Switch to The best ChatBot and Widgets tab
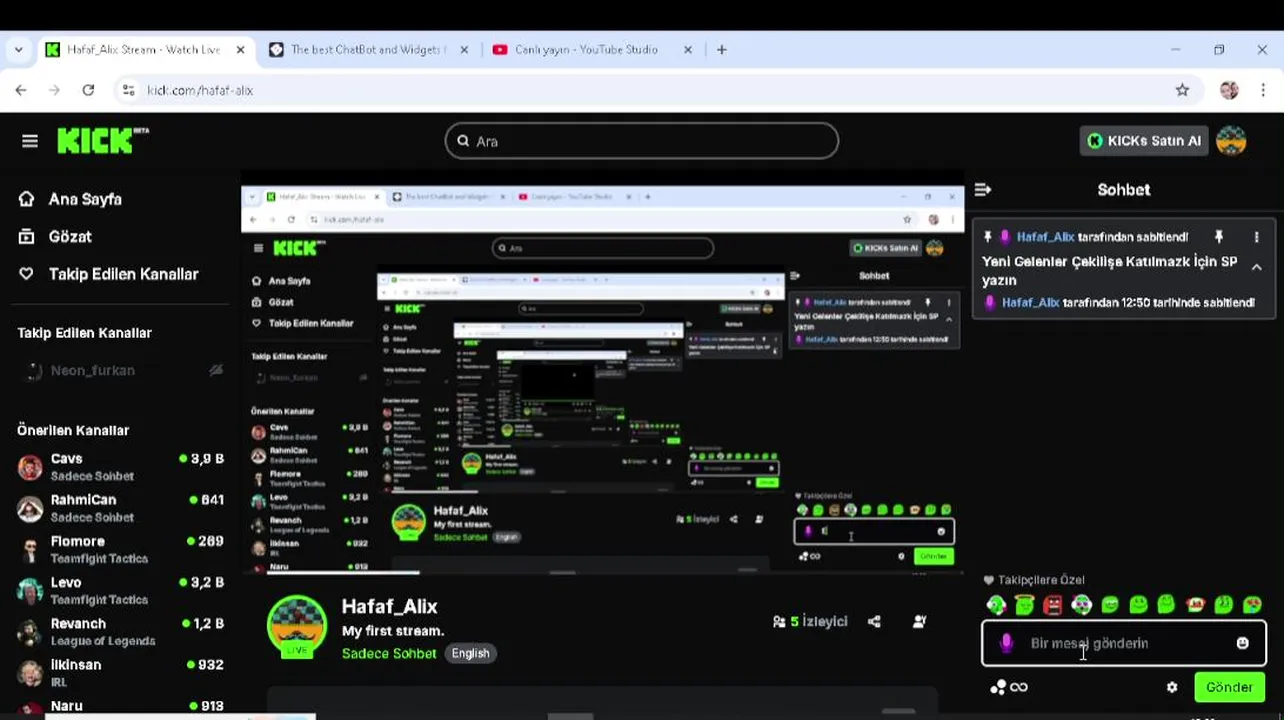This screenshot has height=720, width=1284. click(368, 49)
